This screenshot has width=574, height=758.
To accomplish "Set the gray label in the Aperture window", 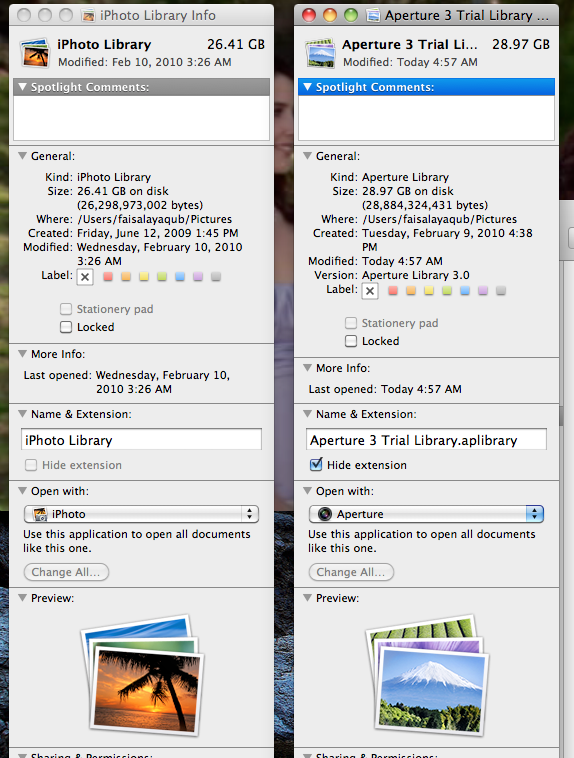I will [x=500, y=291].
